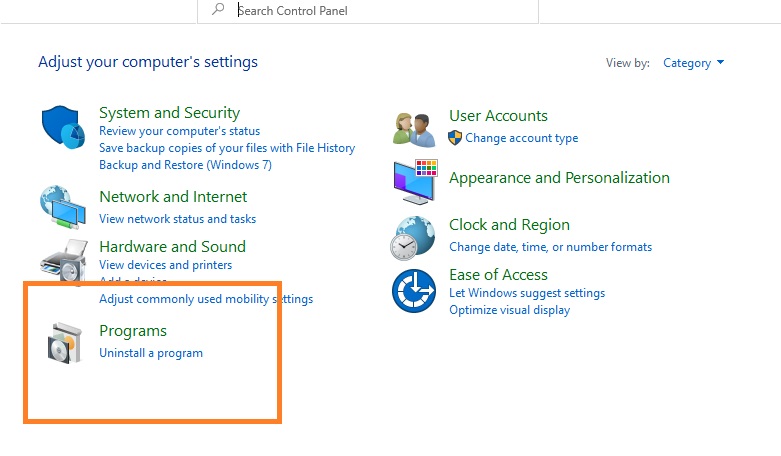
Task: Click Change account type link
Action: (x=521, y=138)
